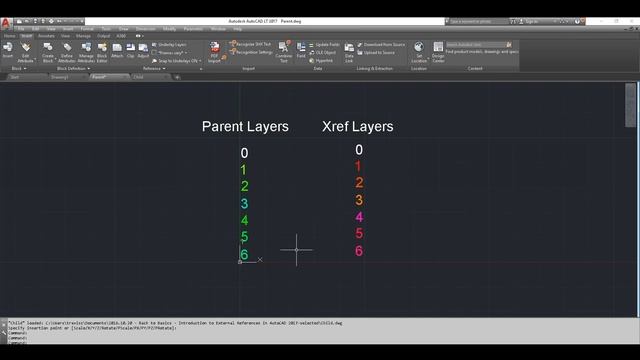Open the Data Link tool
640x360 pixels.
tap(349, 52)
